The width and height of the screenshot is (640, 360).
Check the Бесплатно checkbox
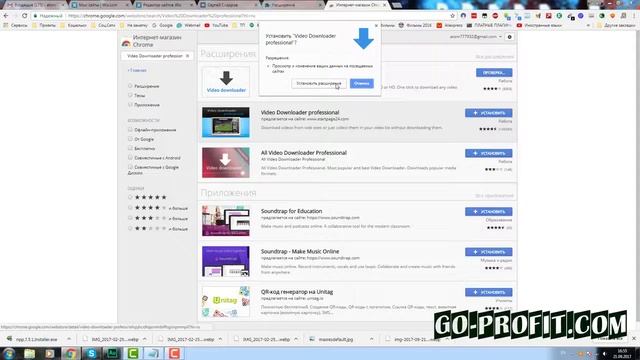coord(130,148)
